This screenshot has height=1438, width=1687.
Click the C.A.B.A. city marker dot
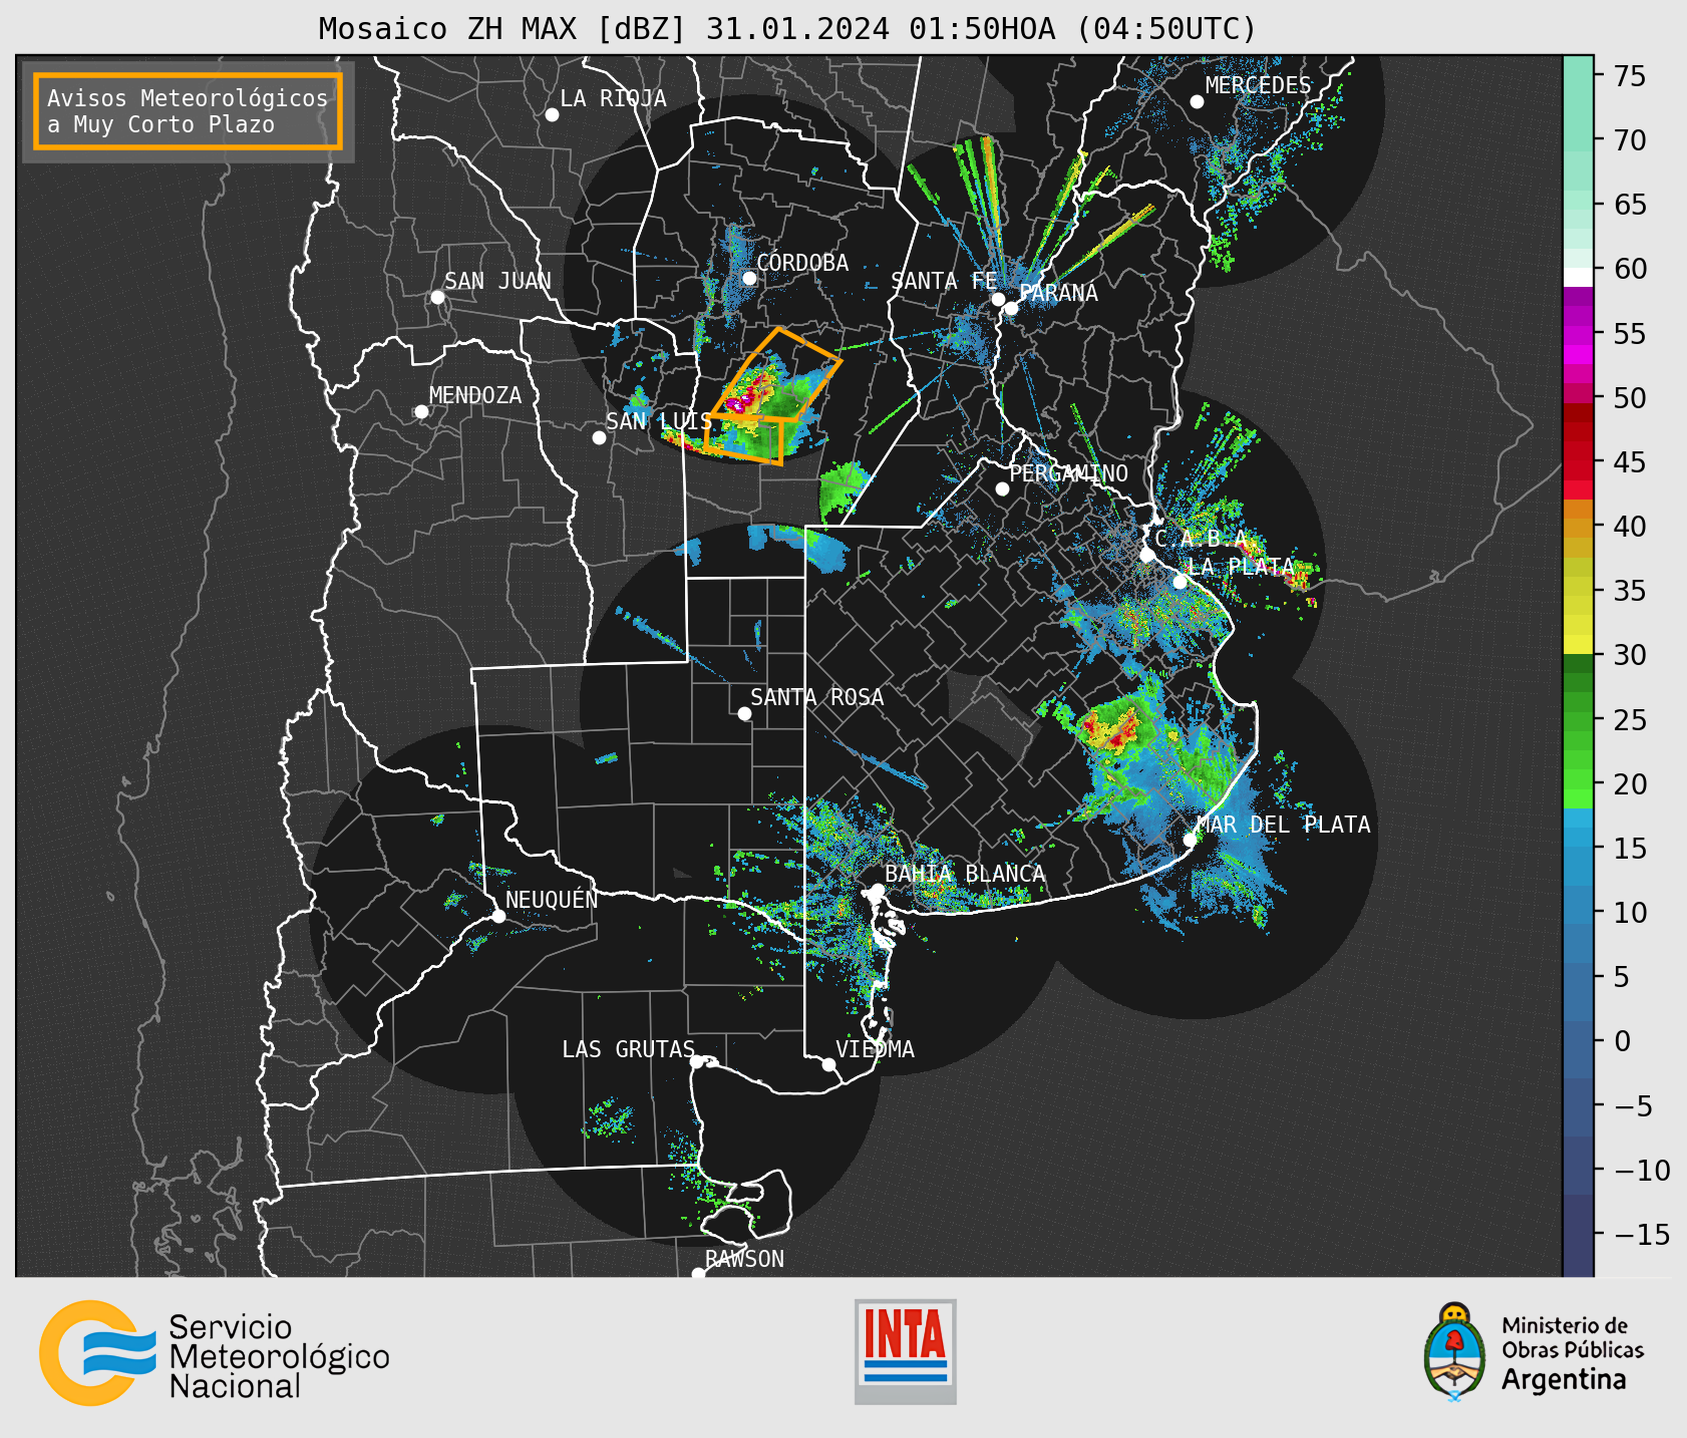[x=1148, y=555]
